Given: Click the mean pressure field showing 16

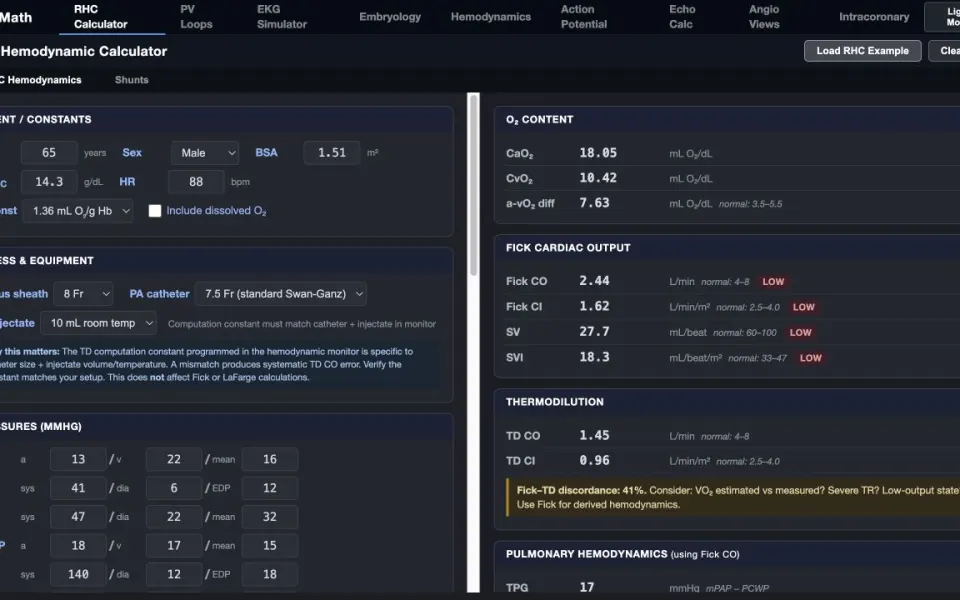Looking at the screenshot, I should pos(270,459).
